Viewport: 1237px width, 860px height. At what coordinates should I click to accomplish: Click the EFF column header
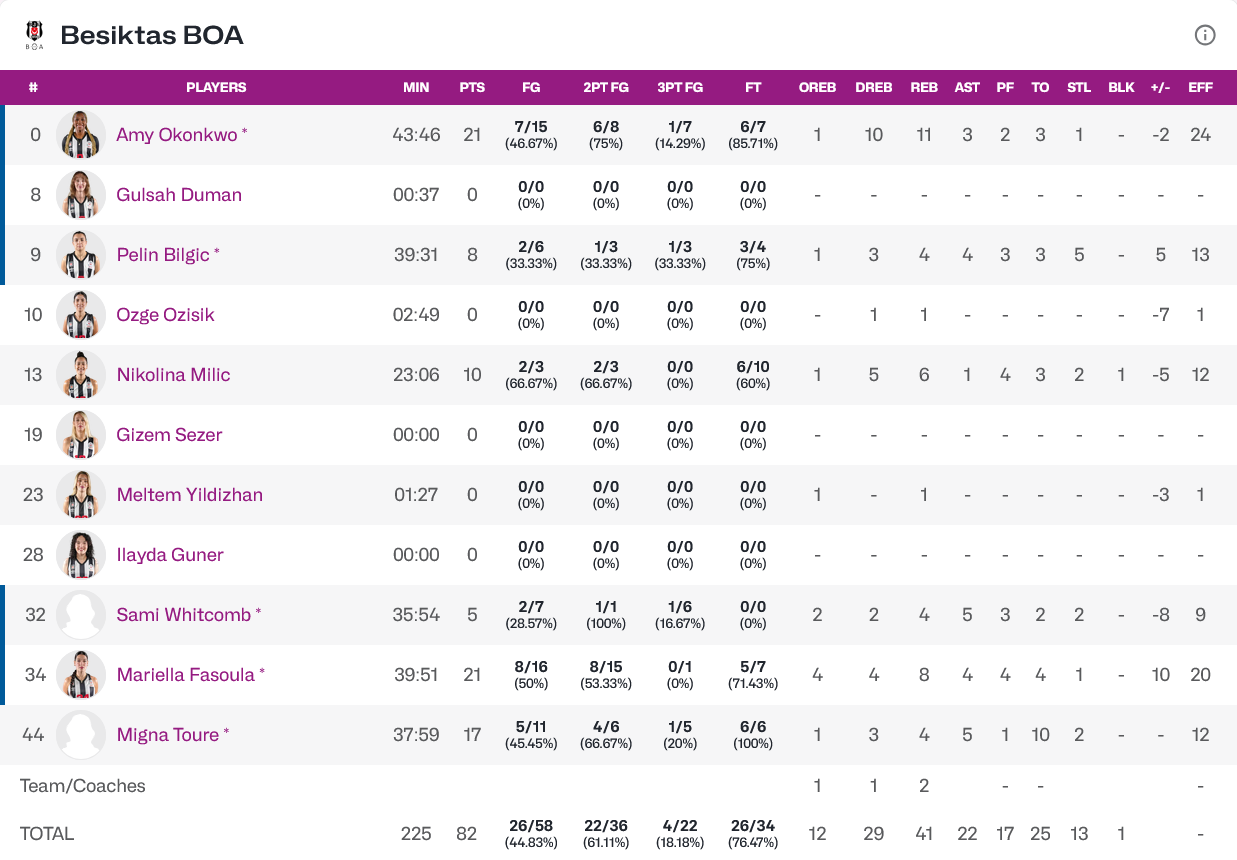click(1200, 87)
